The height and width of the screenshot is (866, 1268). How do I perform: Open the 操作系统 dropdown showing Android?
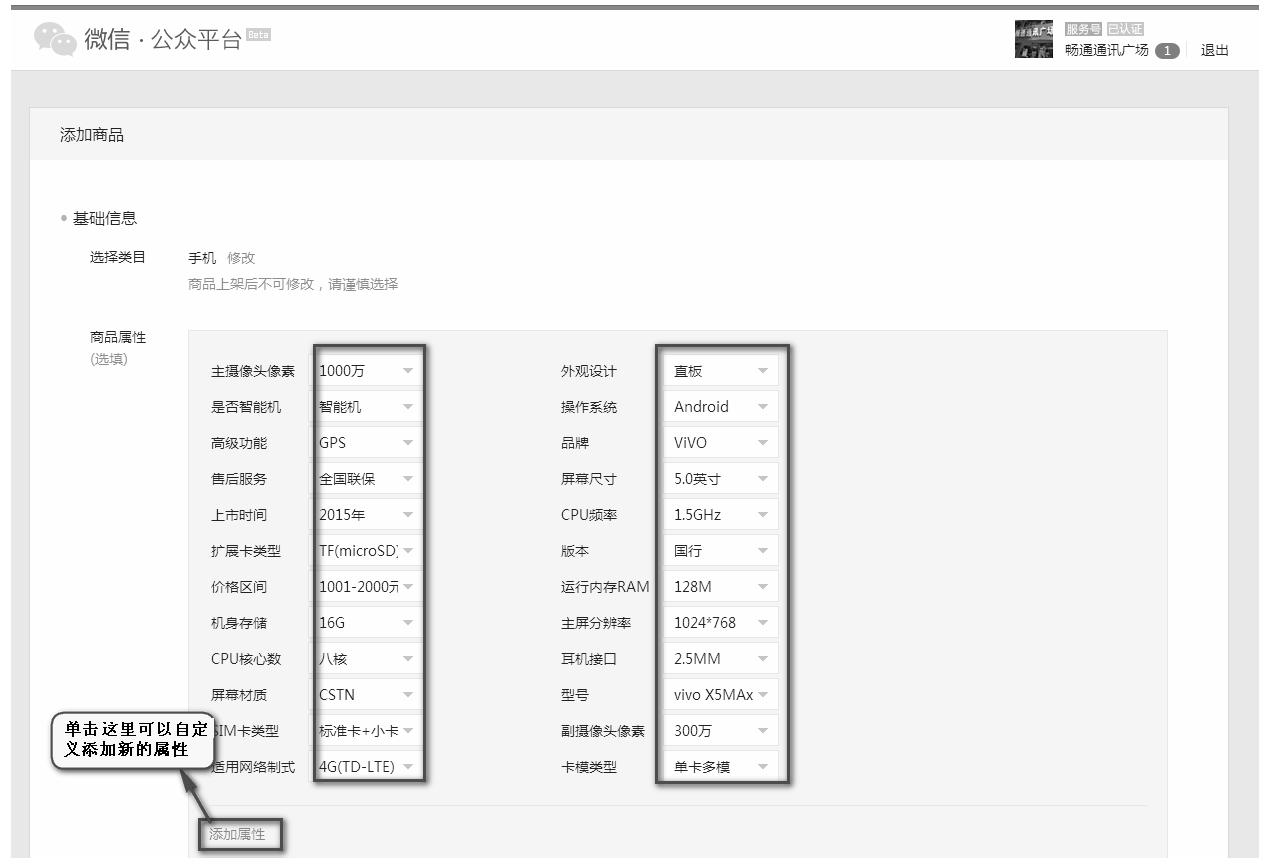pos(721,407)
